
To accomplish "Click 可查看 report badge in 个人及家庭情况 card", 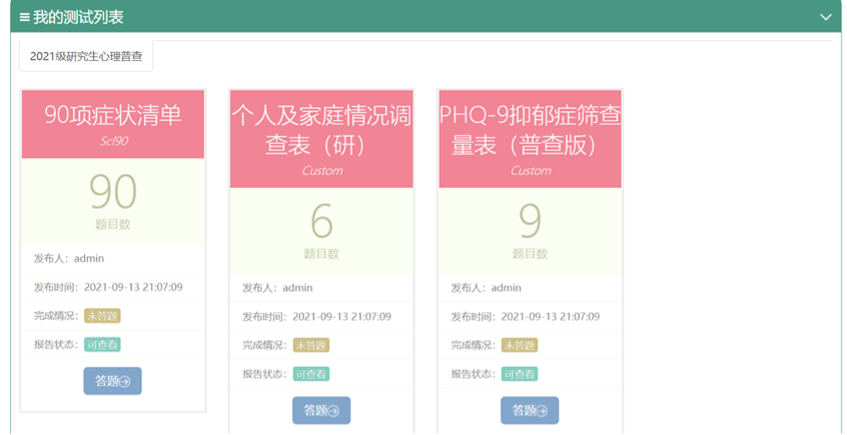I will (x=311, y=374).
